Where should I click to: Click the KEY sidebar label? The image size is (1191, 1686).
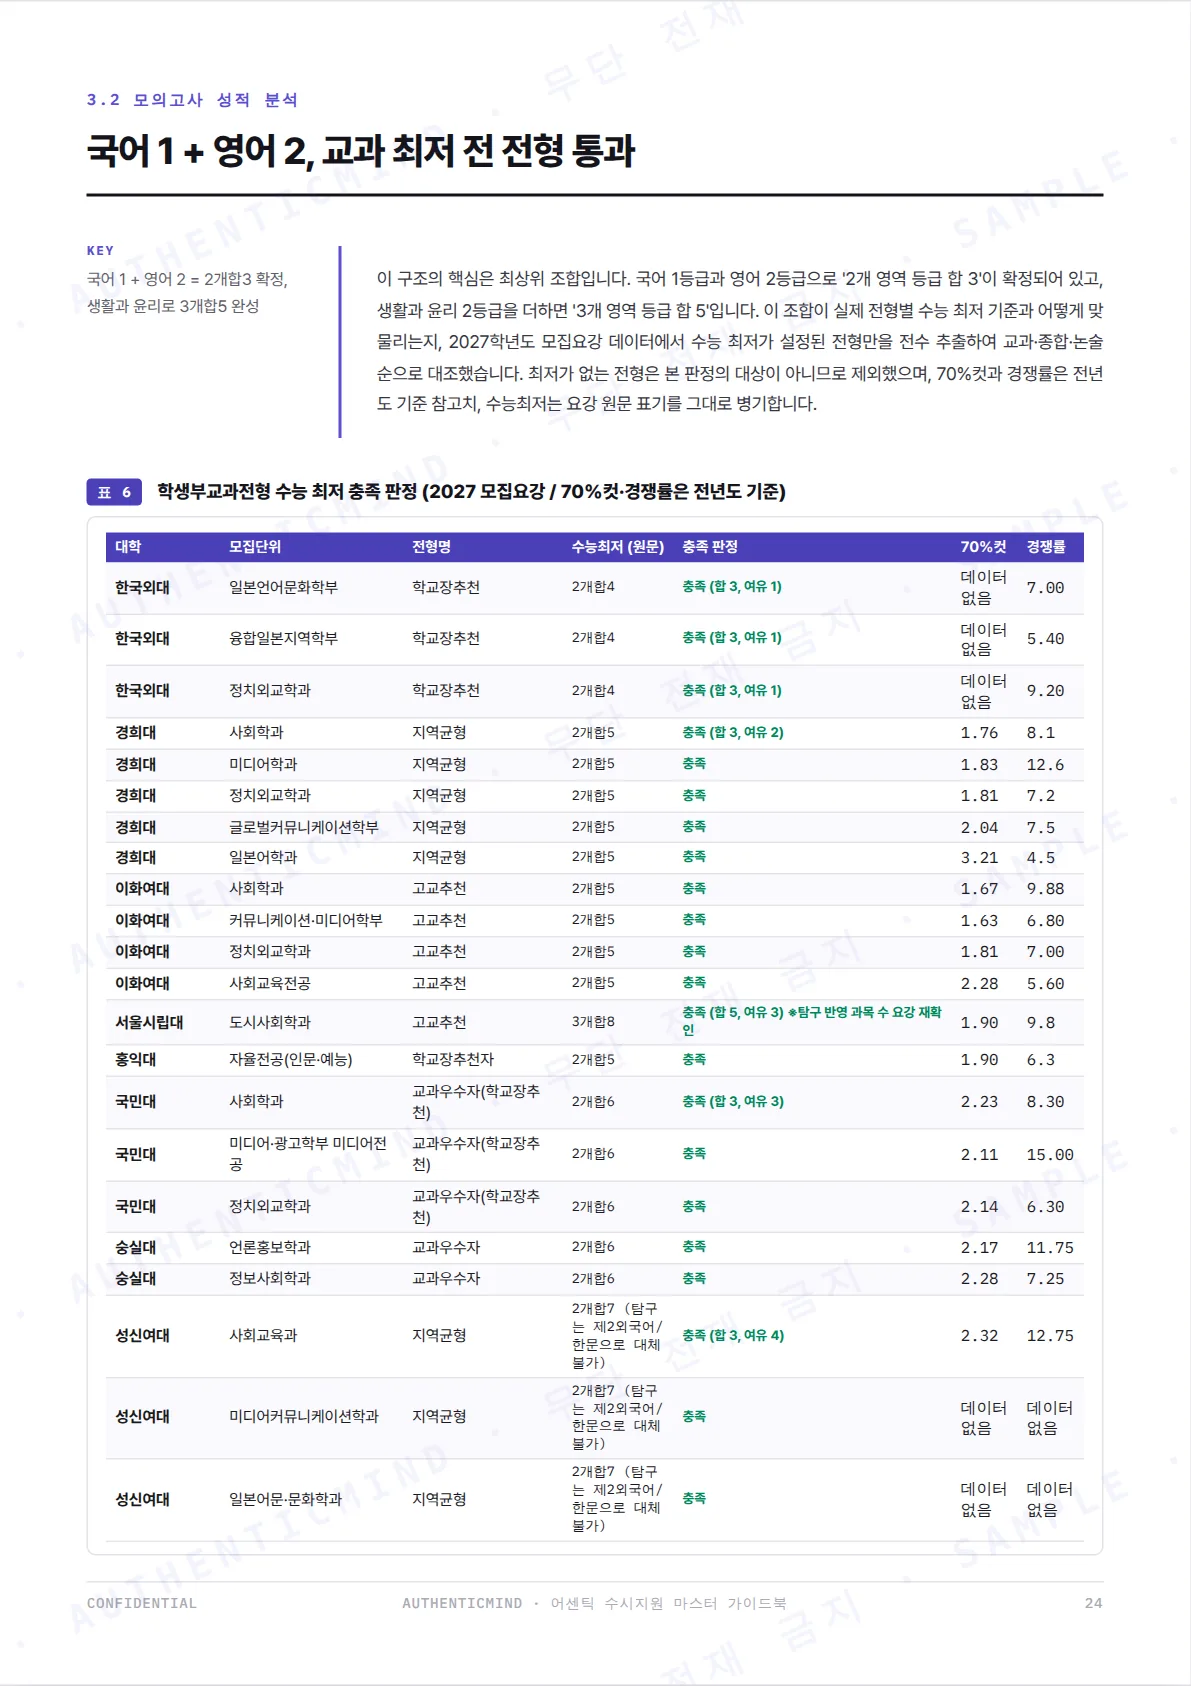click(x=100, y=251)
